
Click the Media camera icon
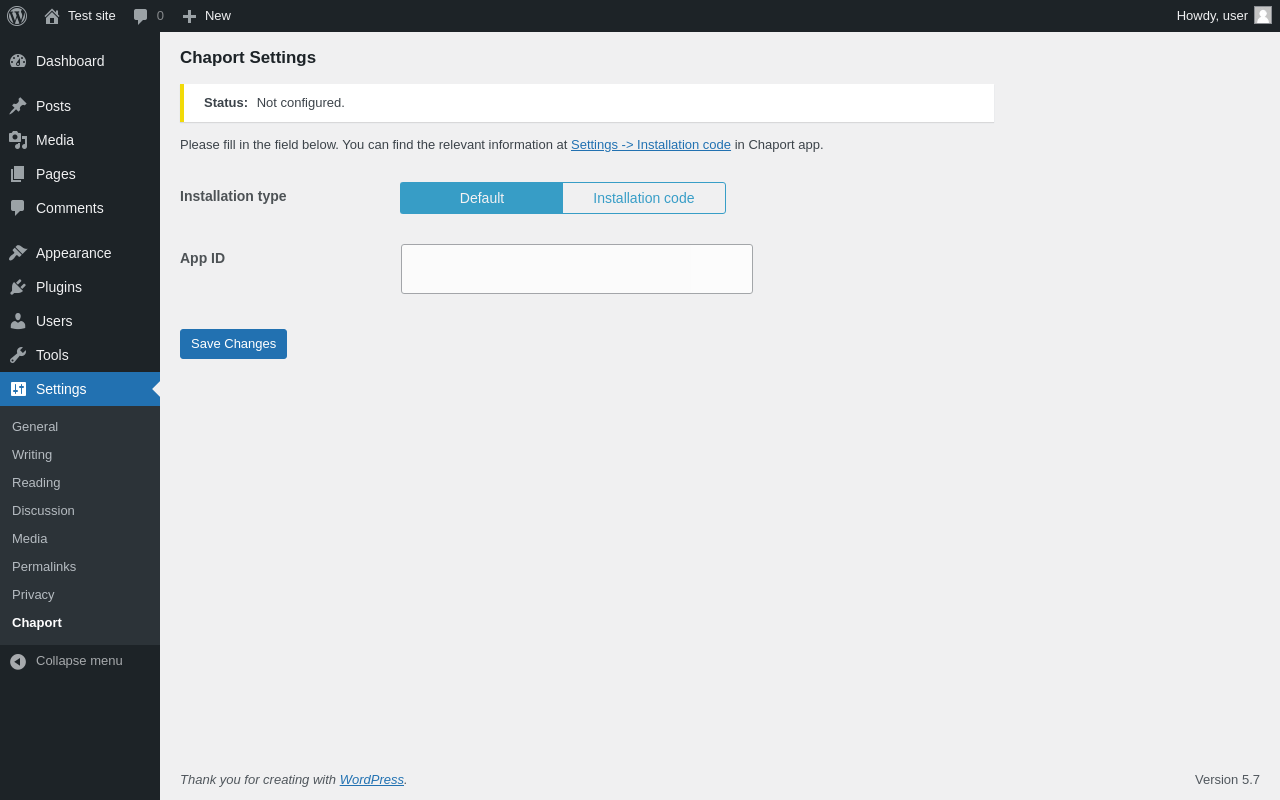[18, 140]
